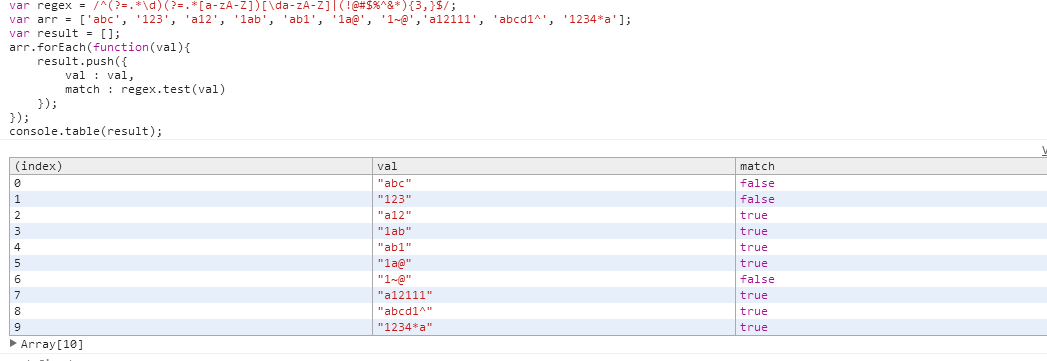1047x361 pixels.
Task: Click the arr.forEach(function(val){ line
Action: coord(100,47)
